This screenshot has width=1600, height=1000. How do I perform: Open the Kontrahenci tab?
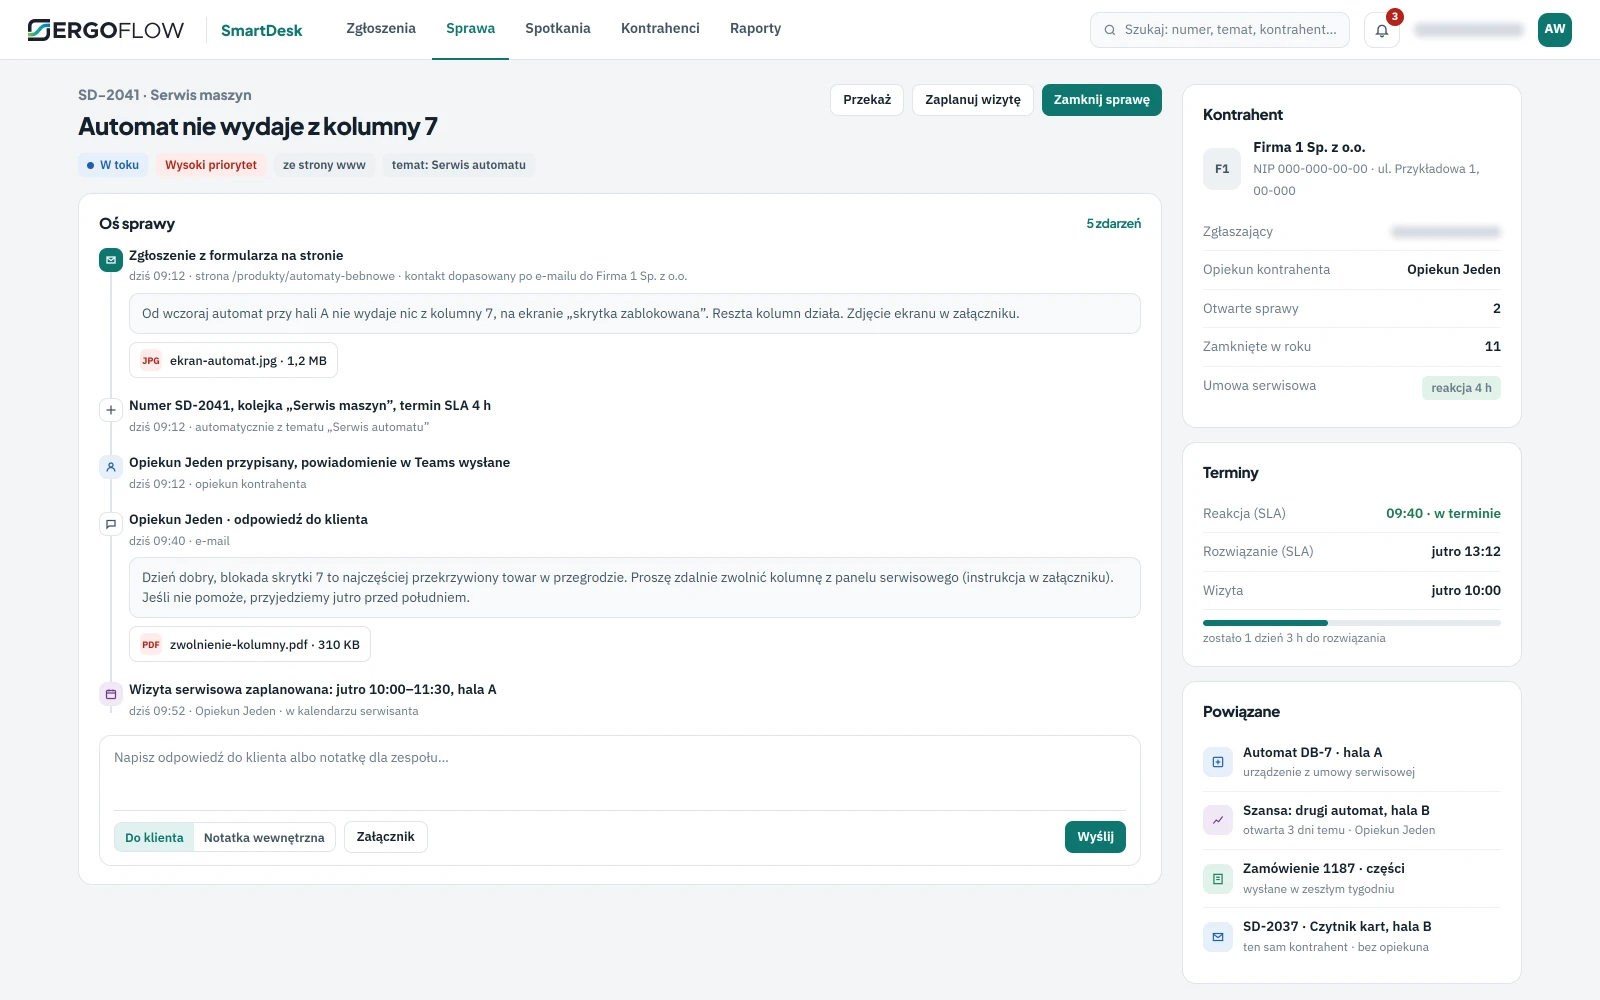[x=660, y=29]
